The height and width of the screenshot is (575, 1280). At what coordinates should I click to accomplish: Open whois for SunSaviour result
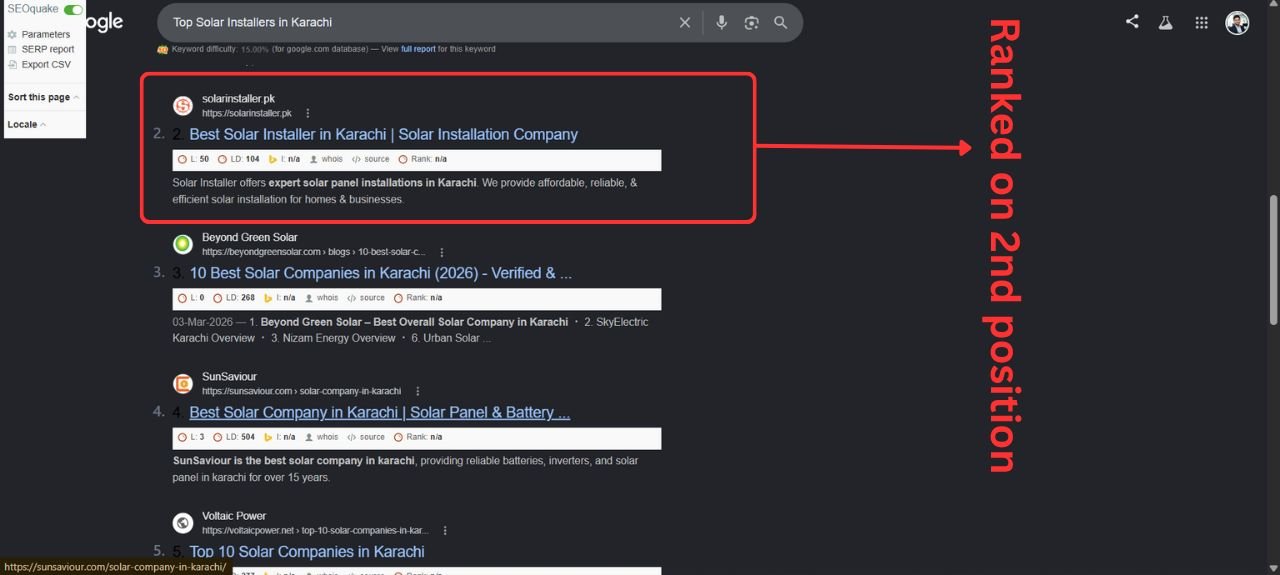321,437
